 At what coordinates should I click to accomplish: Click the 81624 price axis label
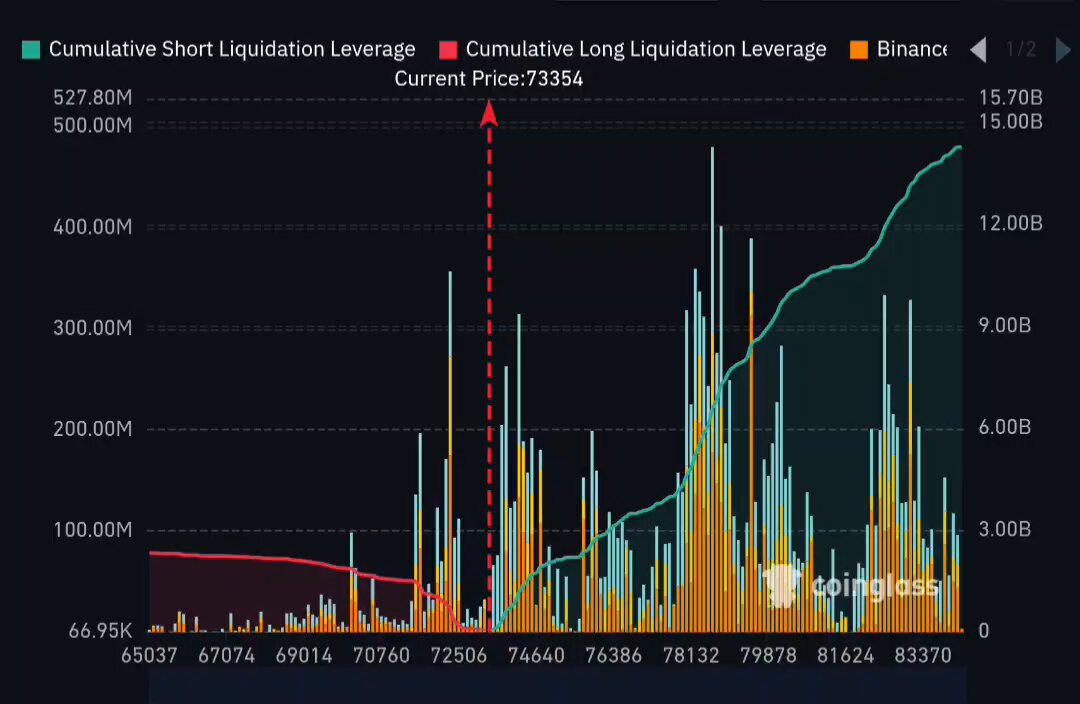click(x=845, y=655)
